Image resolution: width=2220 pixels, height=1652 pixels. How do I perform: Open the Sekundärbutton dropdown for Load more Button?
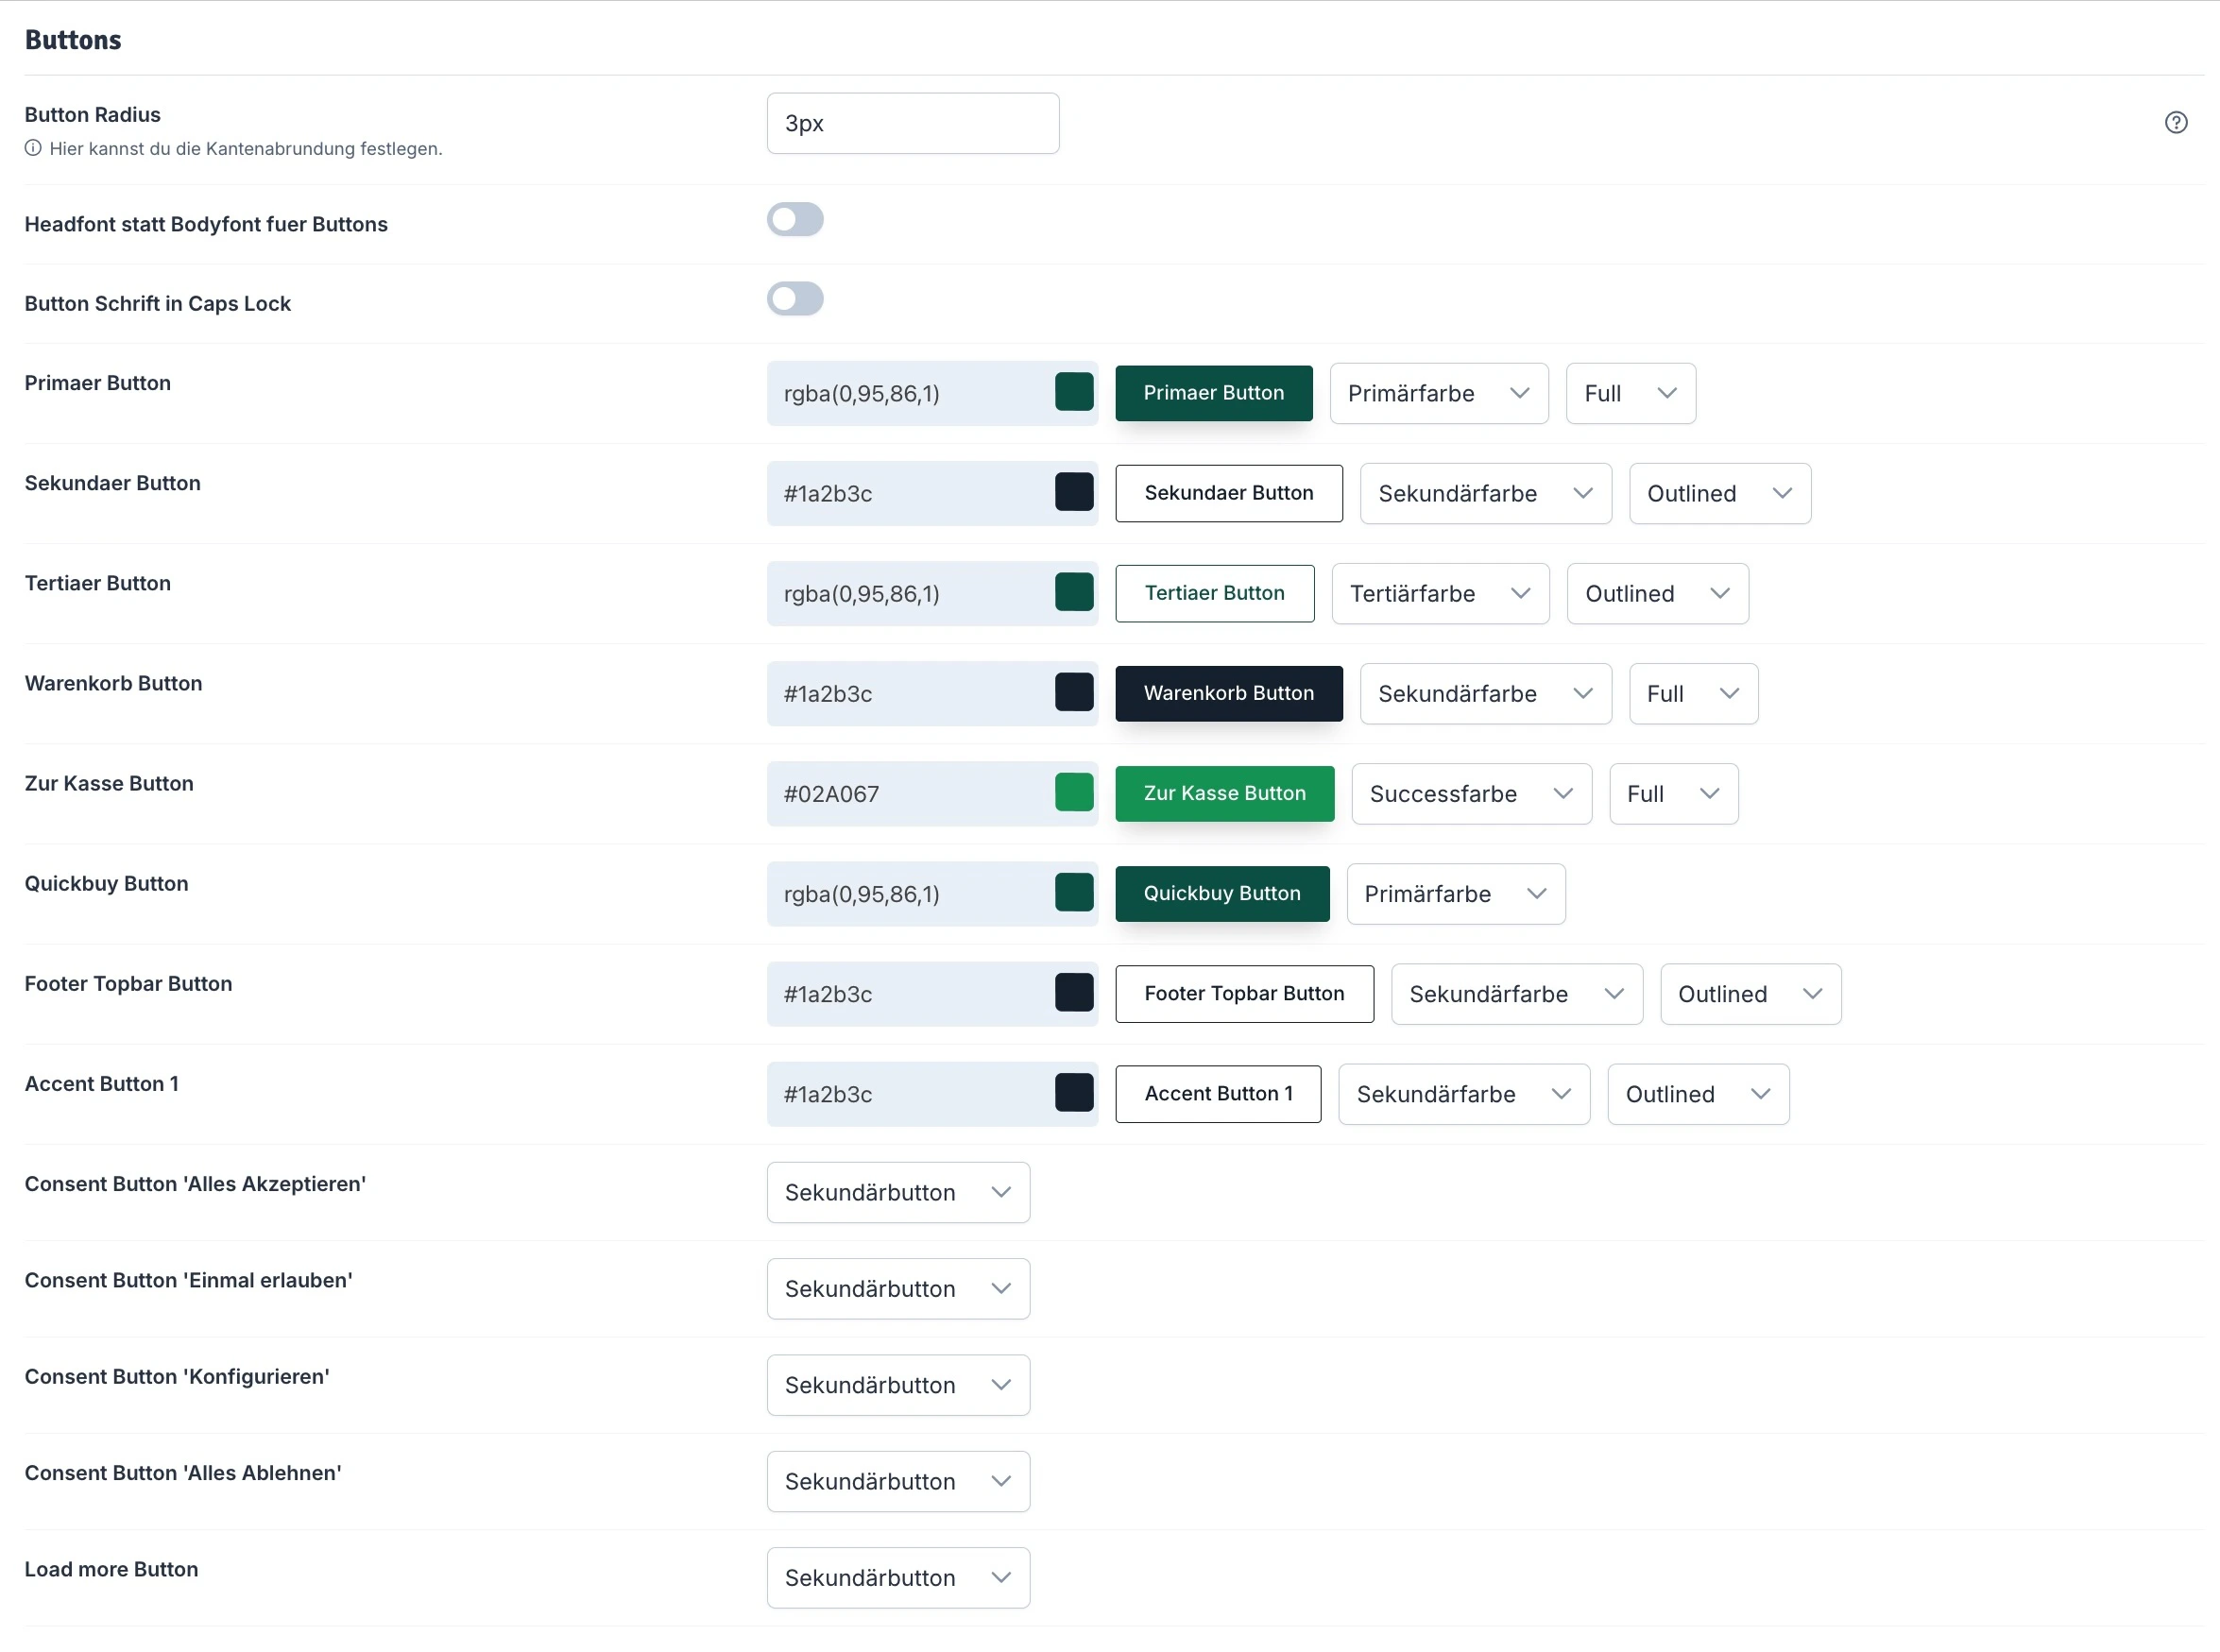click(897, 1577)
